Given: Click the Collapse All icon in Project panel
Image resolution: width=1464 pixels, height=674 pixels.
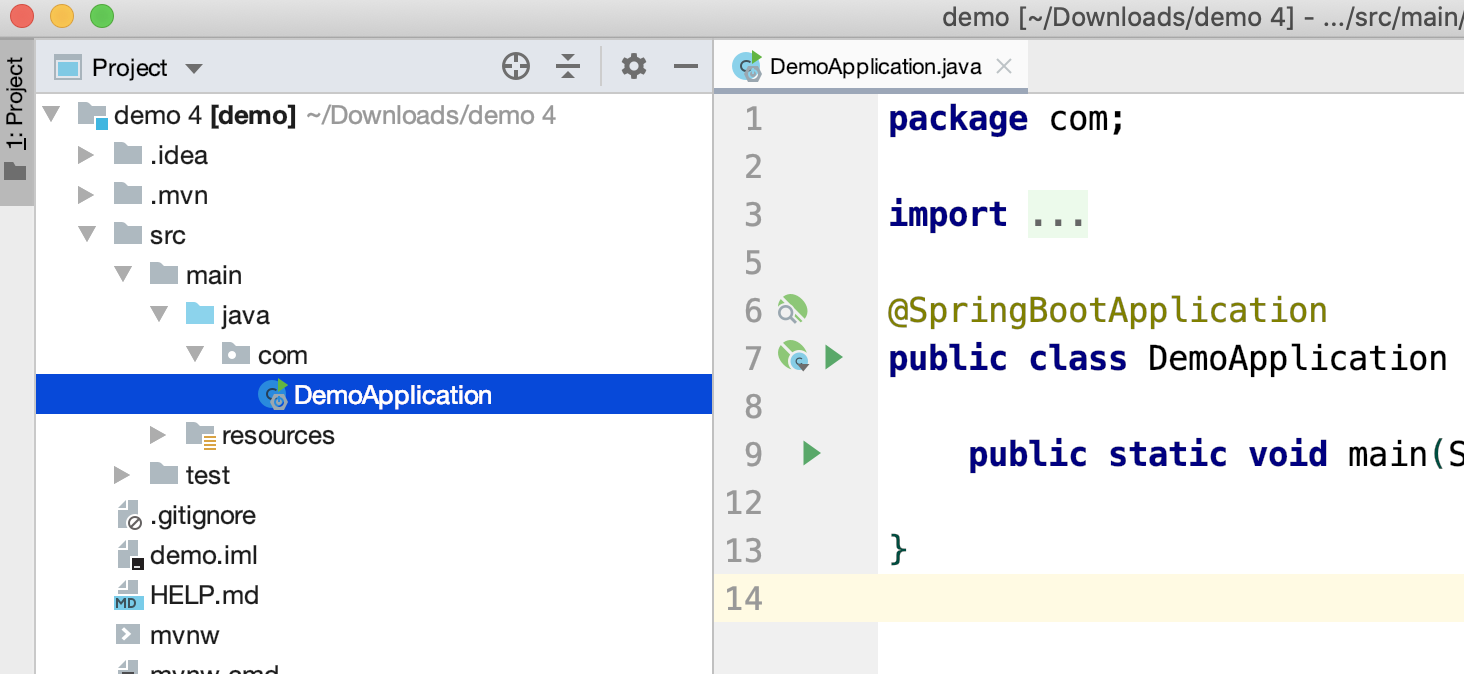Looking at the screenshot, I should [x=568, y=67].
